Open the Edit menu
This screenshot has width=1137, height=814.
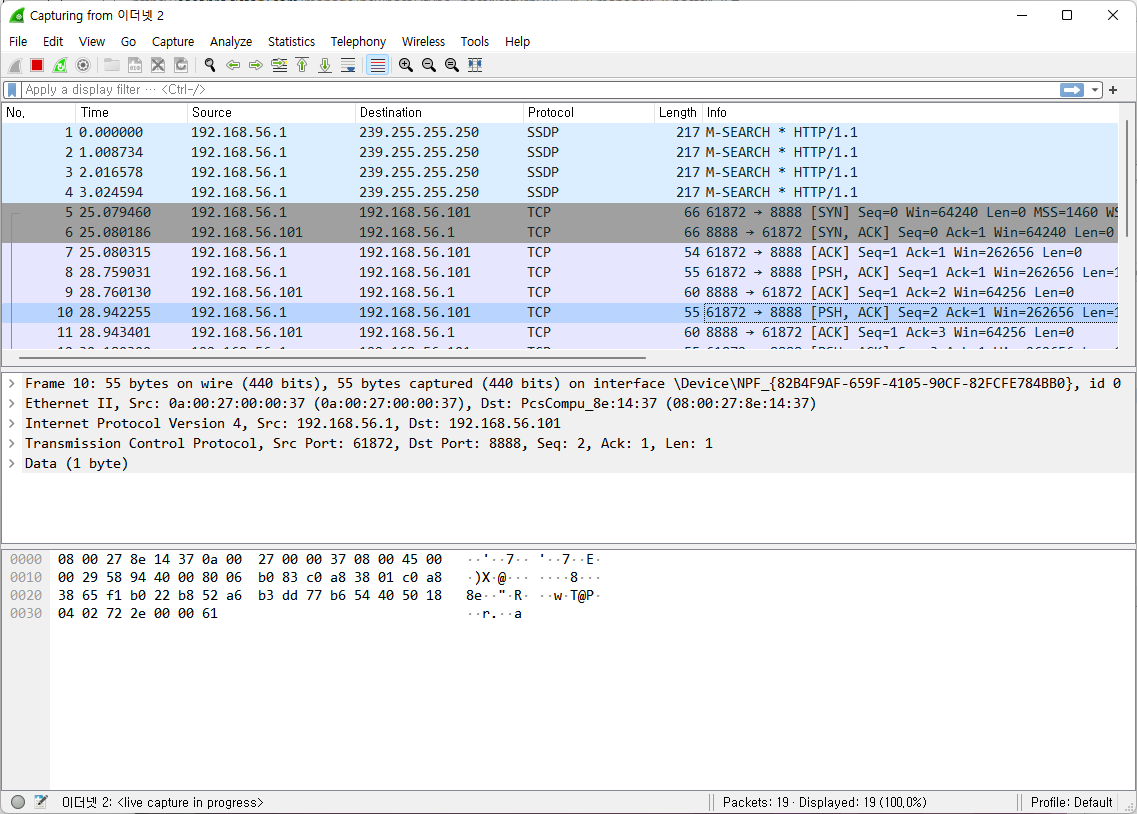[53, 41]
